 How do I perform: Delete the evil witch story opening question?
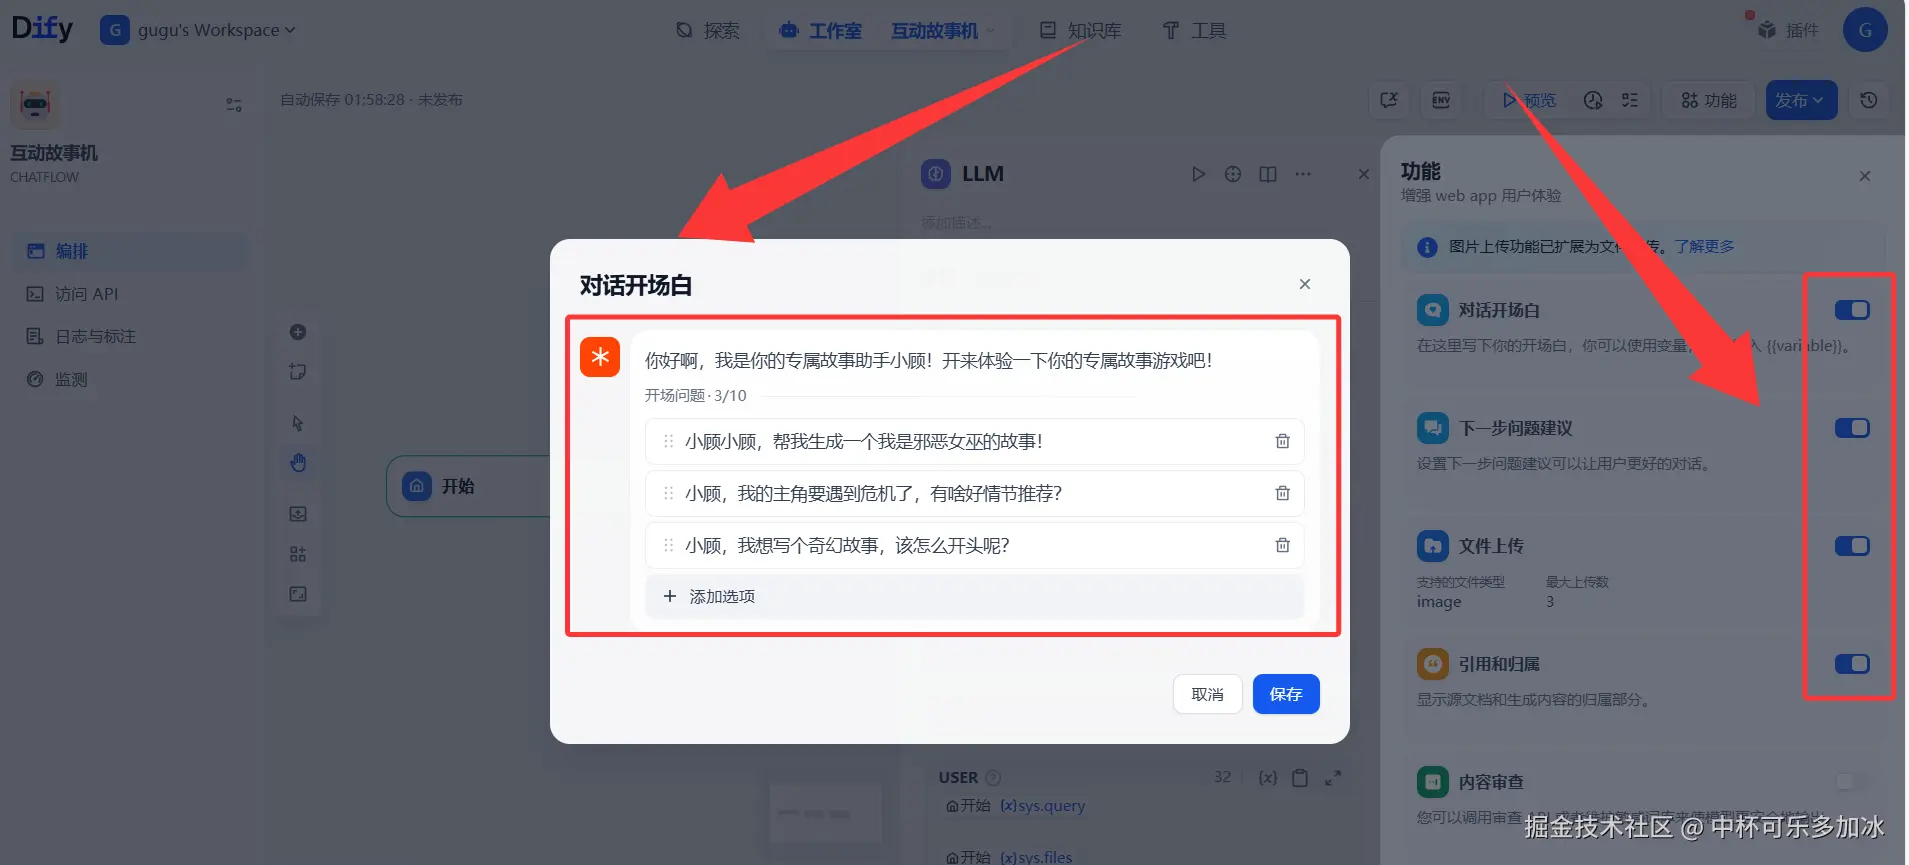(x=1282, y=441)
